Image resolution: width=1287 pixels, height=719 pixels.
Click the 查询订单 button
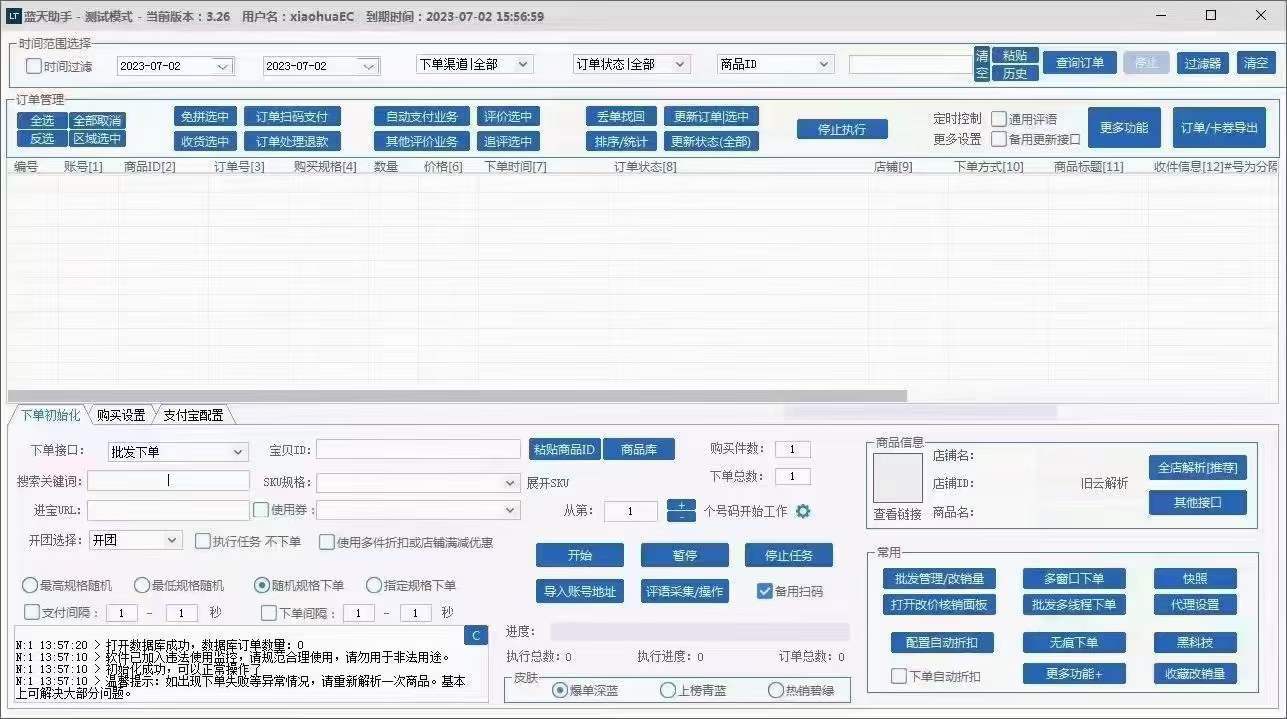1080,62
